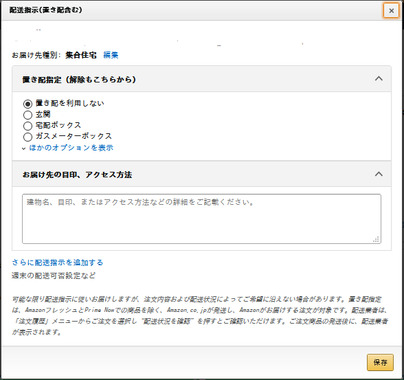This screenshot has height=380, width=404.
Task: Select ガスメーターボックス radio option
Action: click(x=28, y=137)
